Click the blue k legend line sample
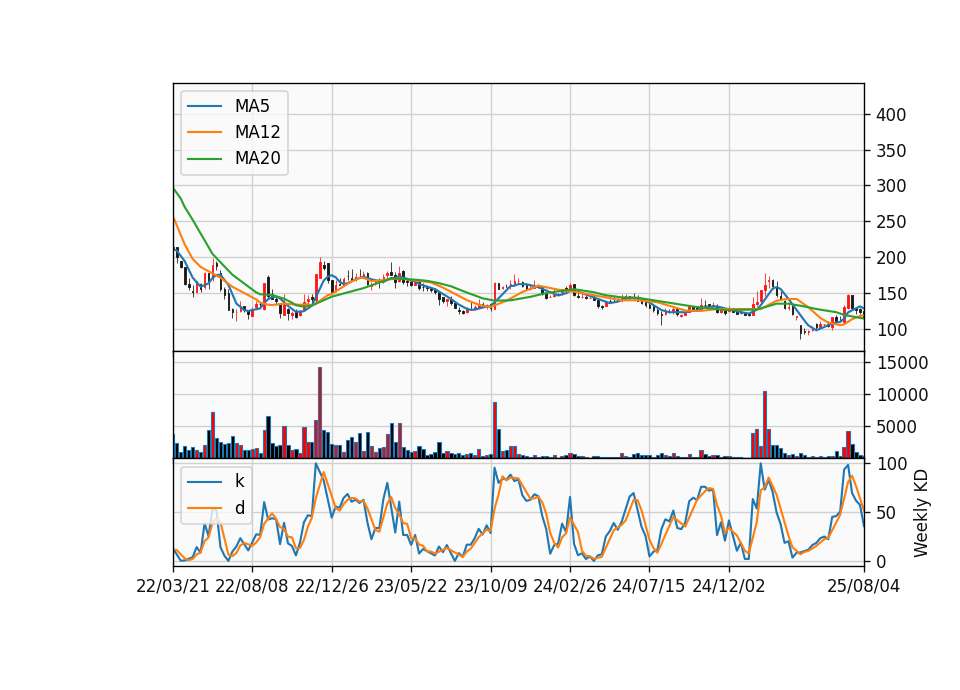Image resolution: width=960 pixels, height=690 pixels. [204, 482]
